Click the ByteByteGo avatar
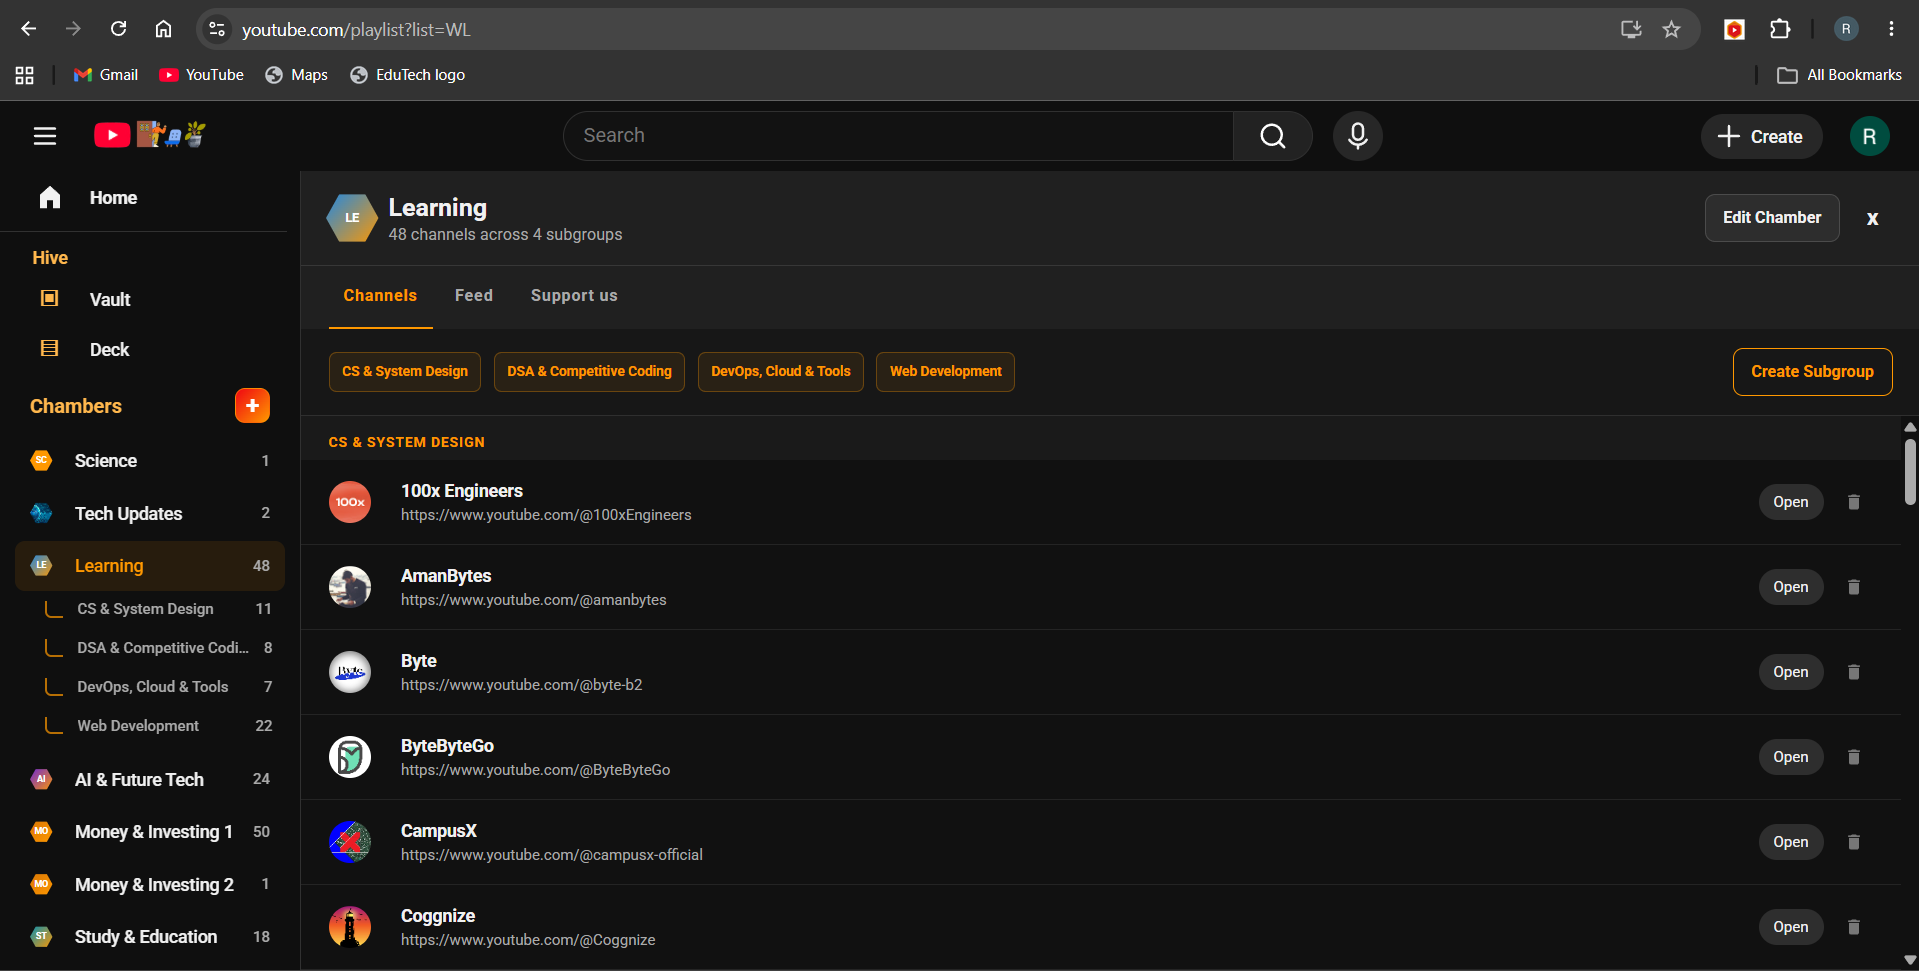 click(350, 757)
